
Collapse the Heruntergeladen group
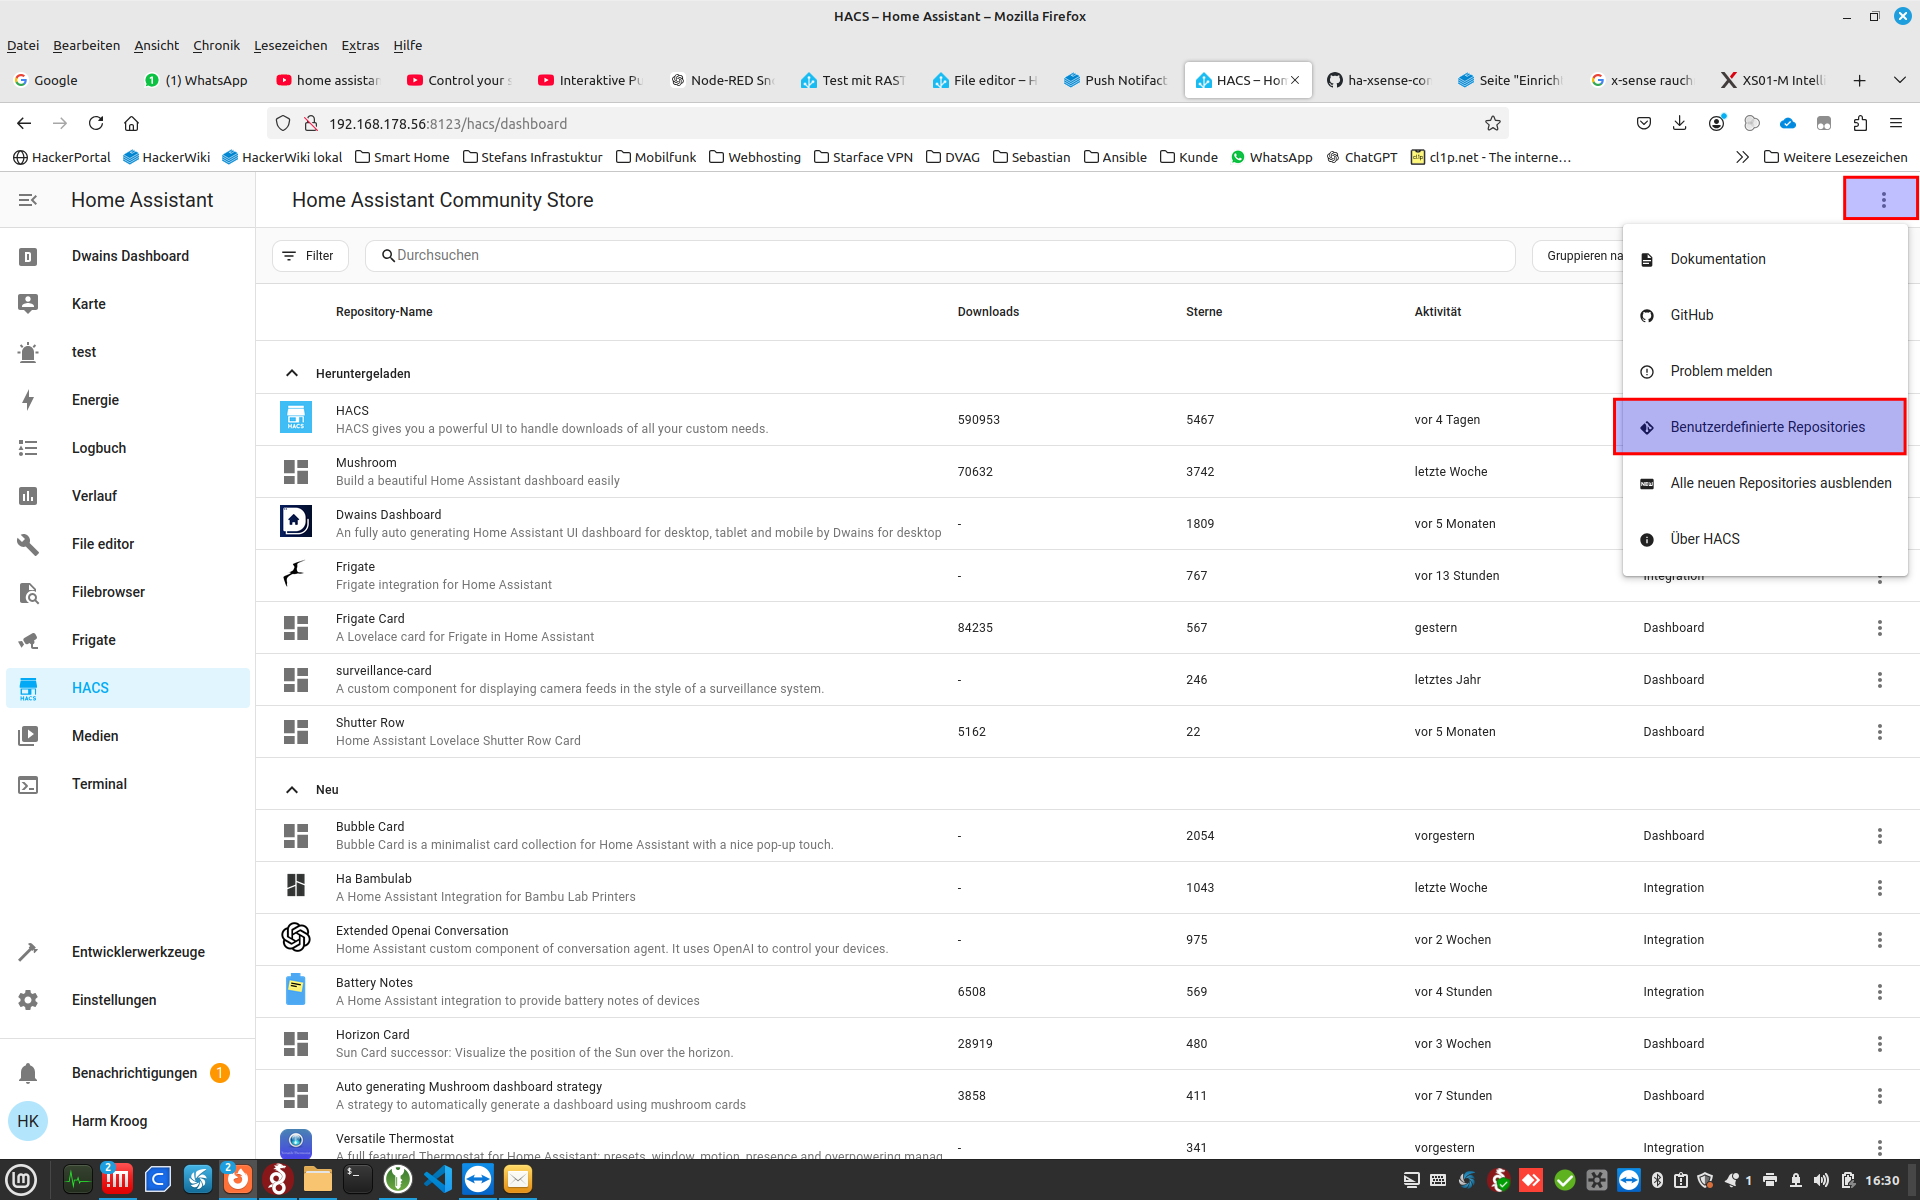(x=292, y=373)
